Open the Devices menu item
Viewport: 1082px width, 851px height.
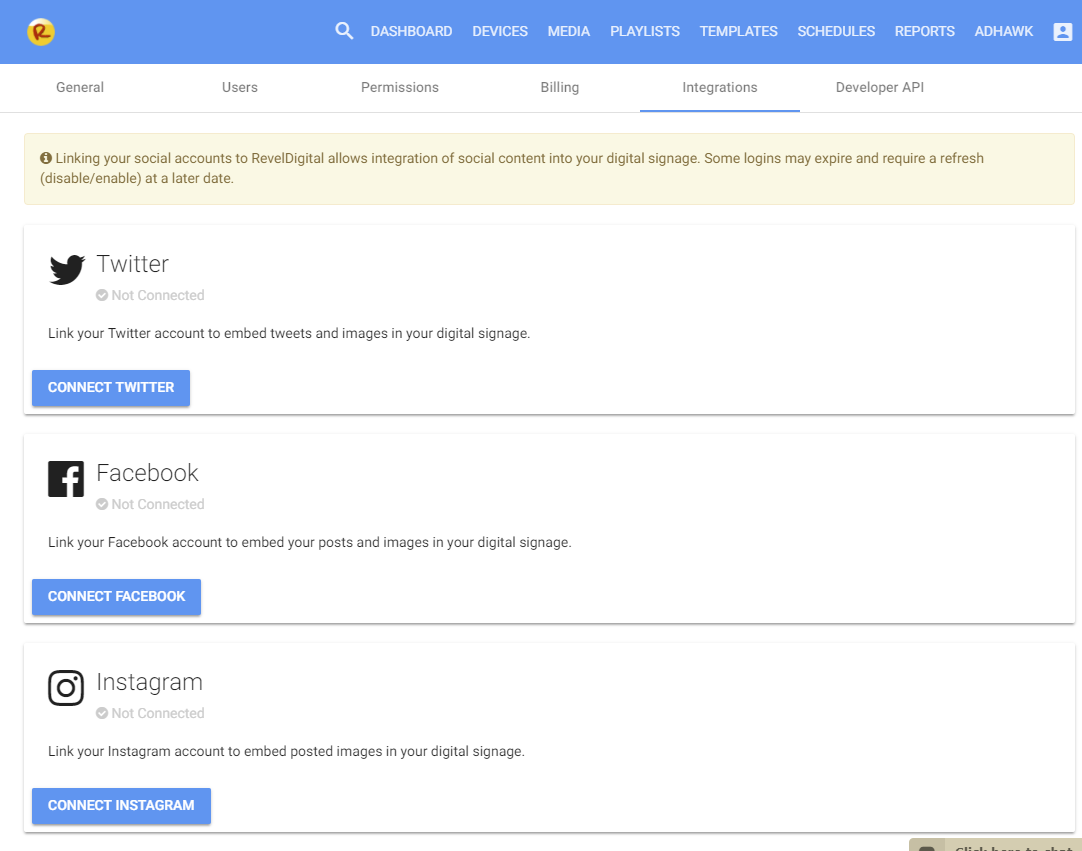click(x=500, y=32)
